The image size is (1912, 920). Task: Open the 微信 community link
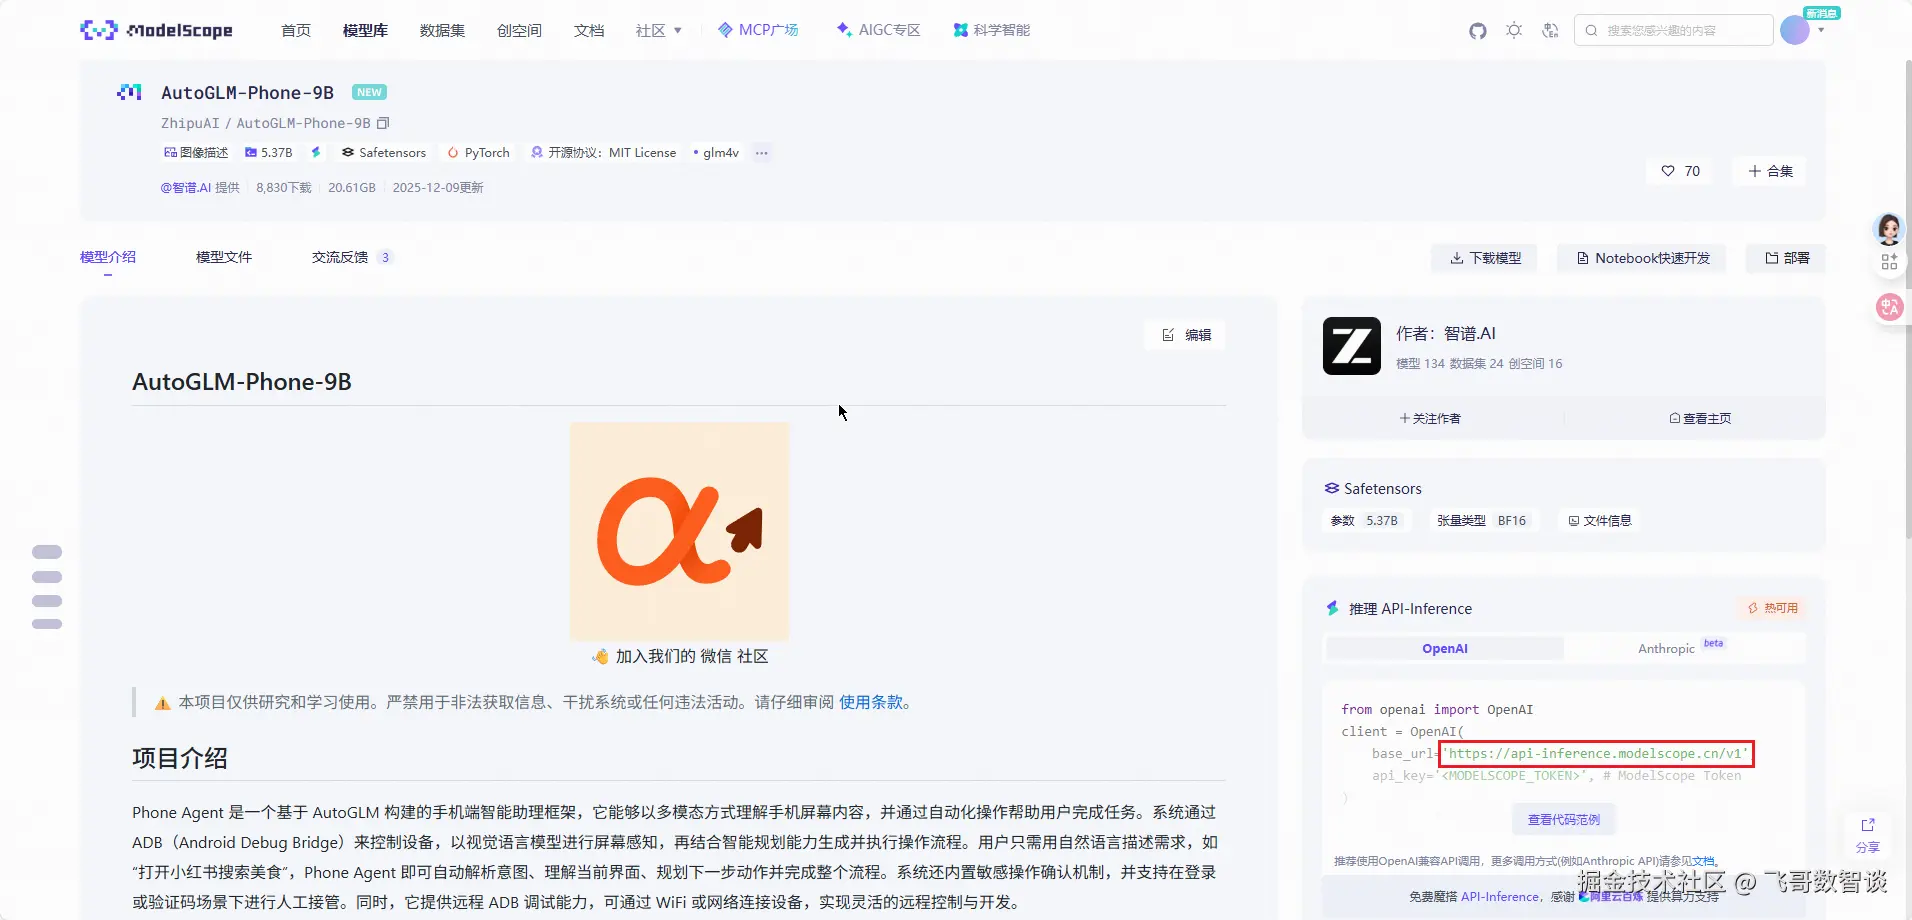click(716, 656)
